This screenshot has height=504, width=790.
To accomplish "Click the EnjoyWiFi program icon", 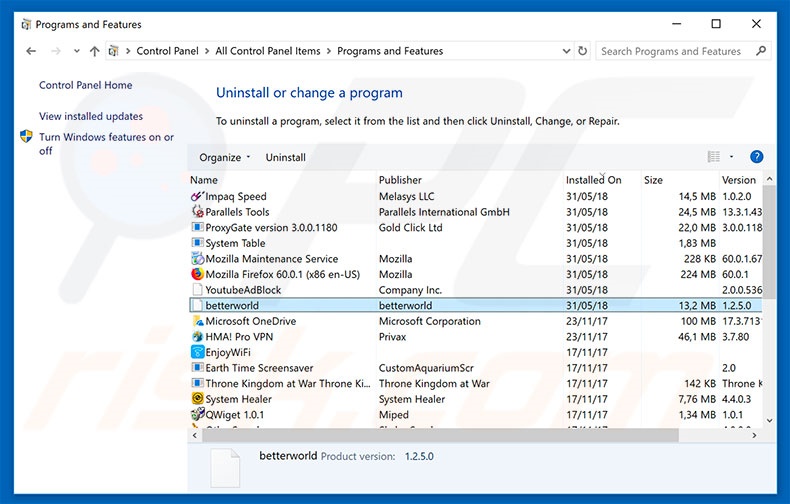I will tap(198, 352).
